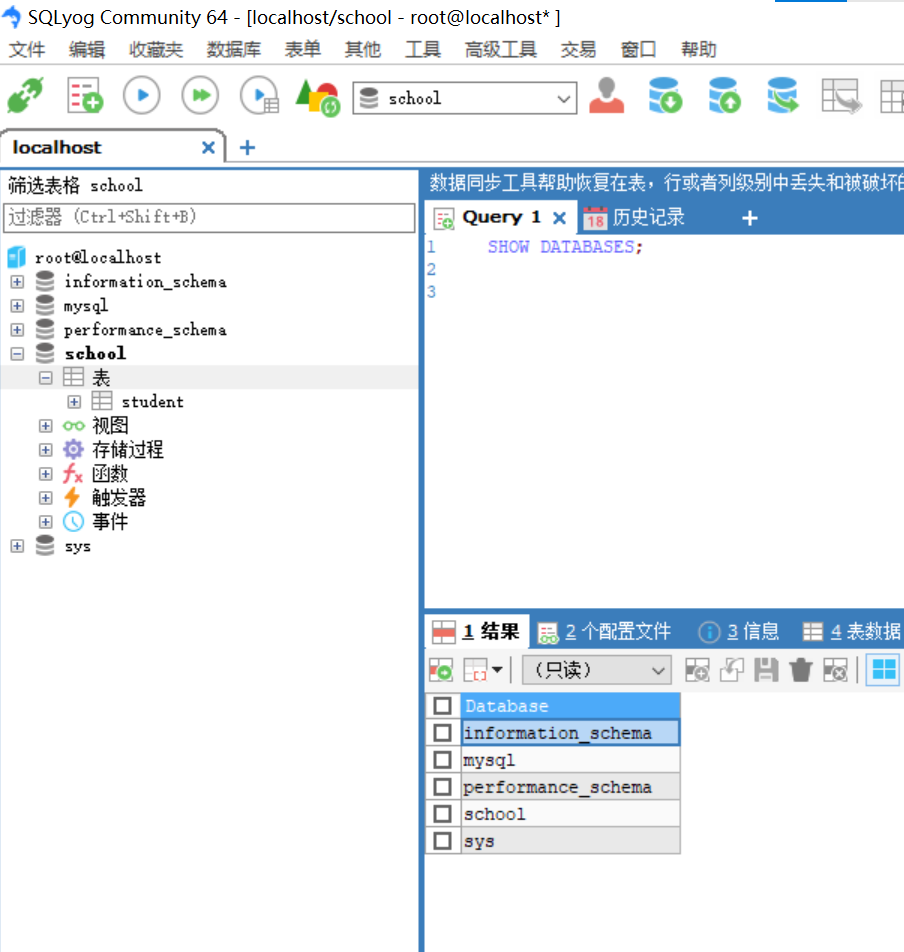Click the Database column header

point(570,706)
